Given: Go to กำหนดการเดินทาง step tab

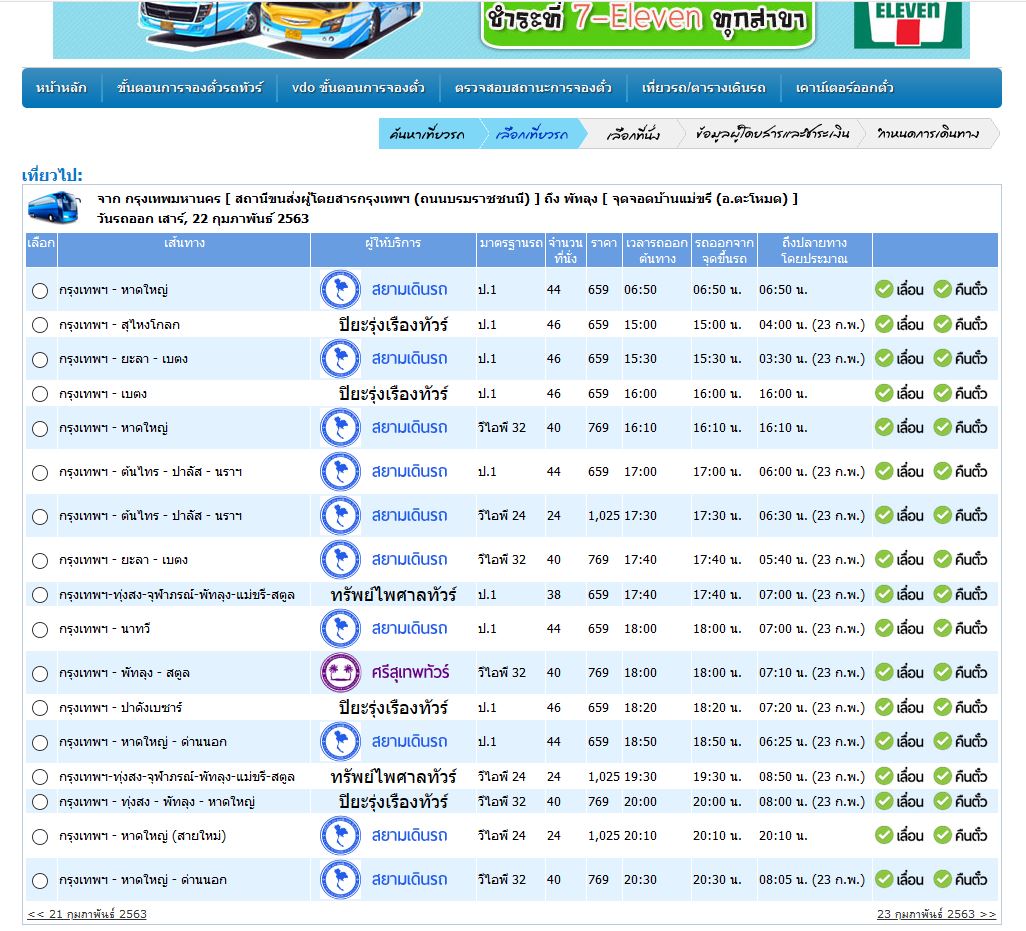Looking at the screenshot, I should tap(928, 134).
